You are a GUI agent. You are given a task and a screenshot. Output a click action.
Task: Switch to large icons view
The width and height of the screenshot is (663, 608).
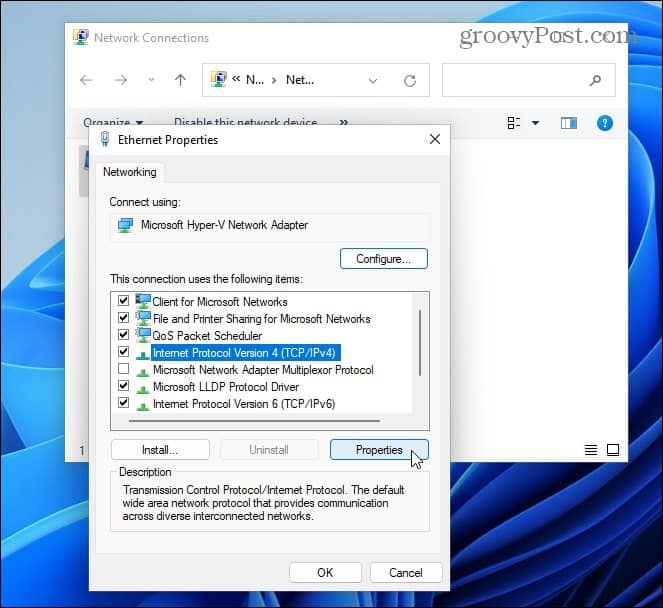[613, 449]
